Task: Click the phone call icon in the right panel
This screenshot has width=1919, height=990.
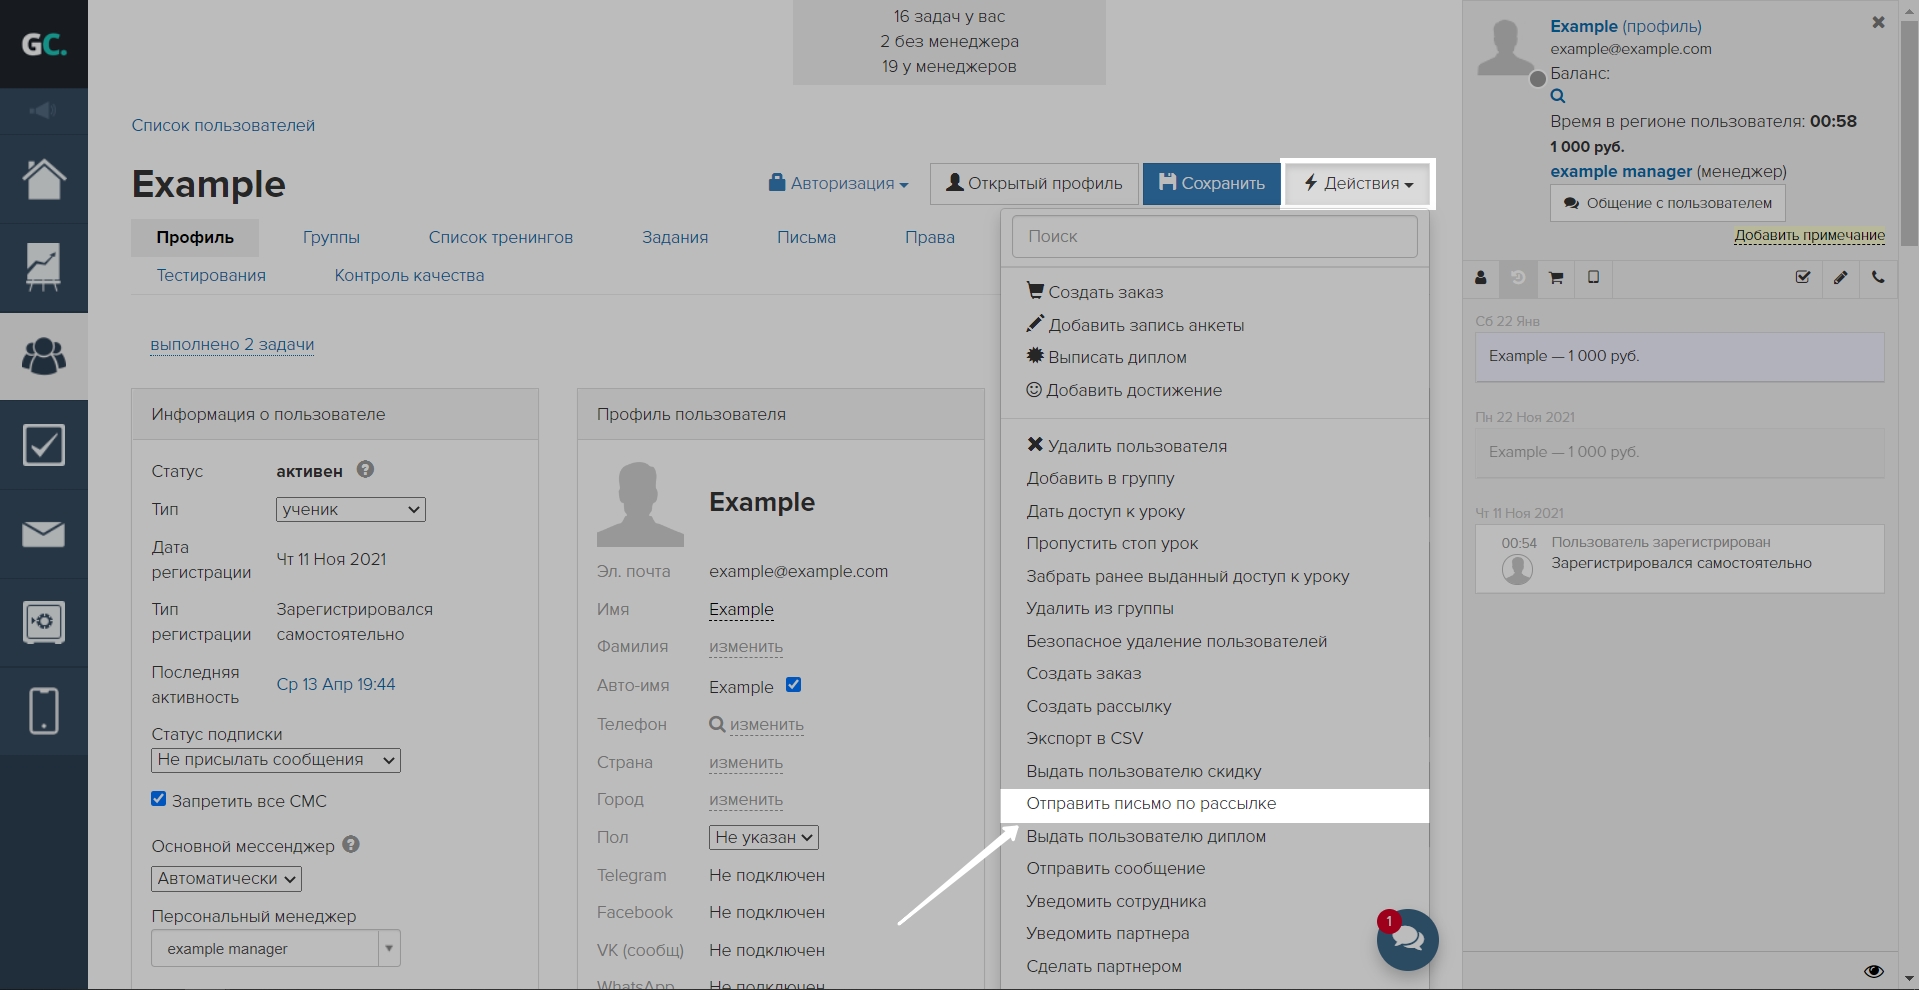Action: 1878,278
